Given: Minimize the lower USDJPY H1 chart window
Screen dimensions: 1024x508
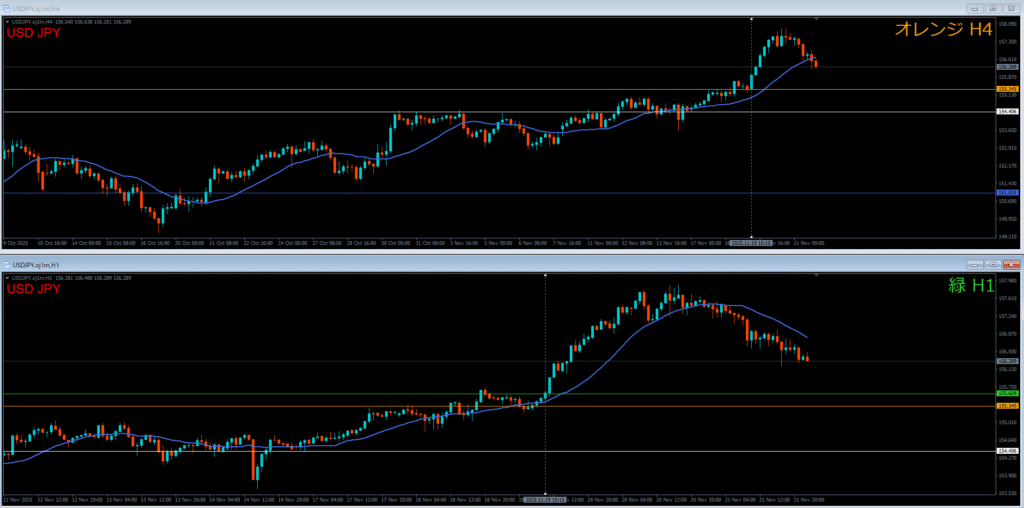Looking at the screenshot, I should (x=975, y=264).
